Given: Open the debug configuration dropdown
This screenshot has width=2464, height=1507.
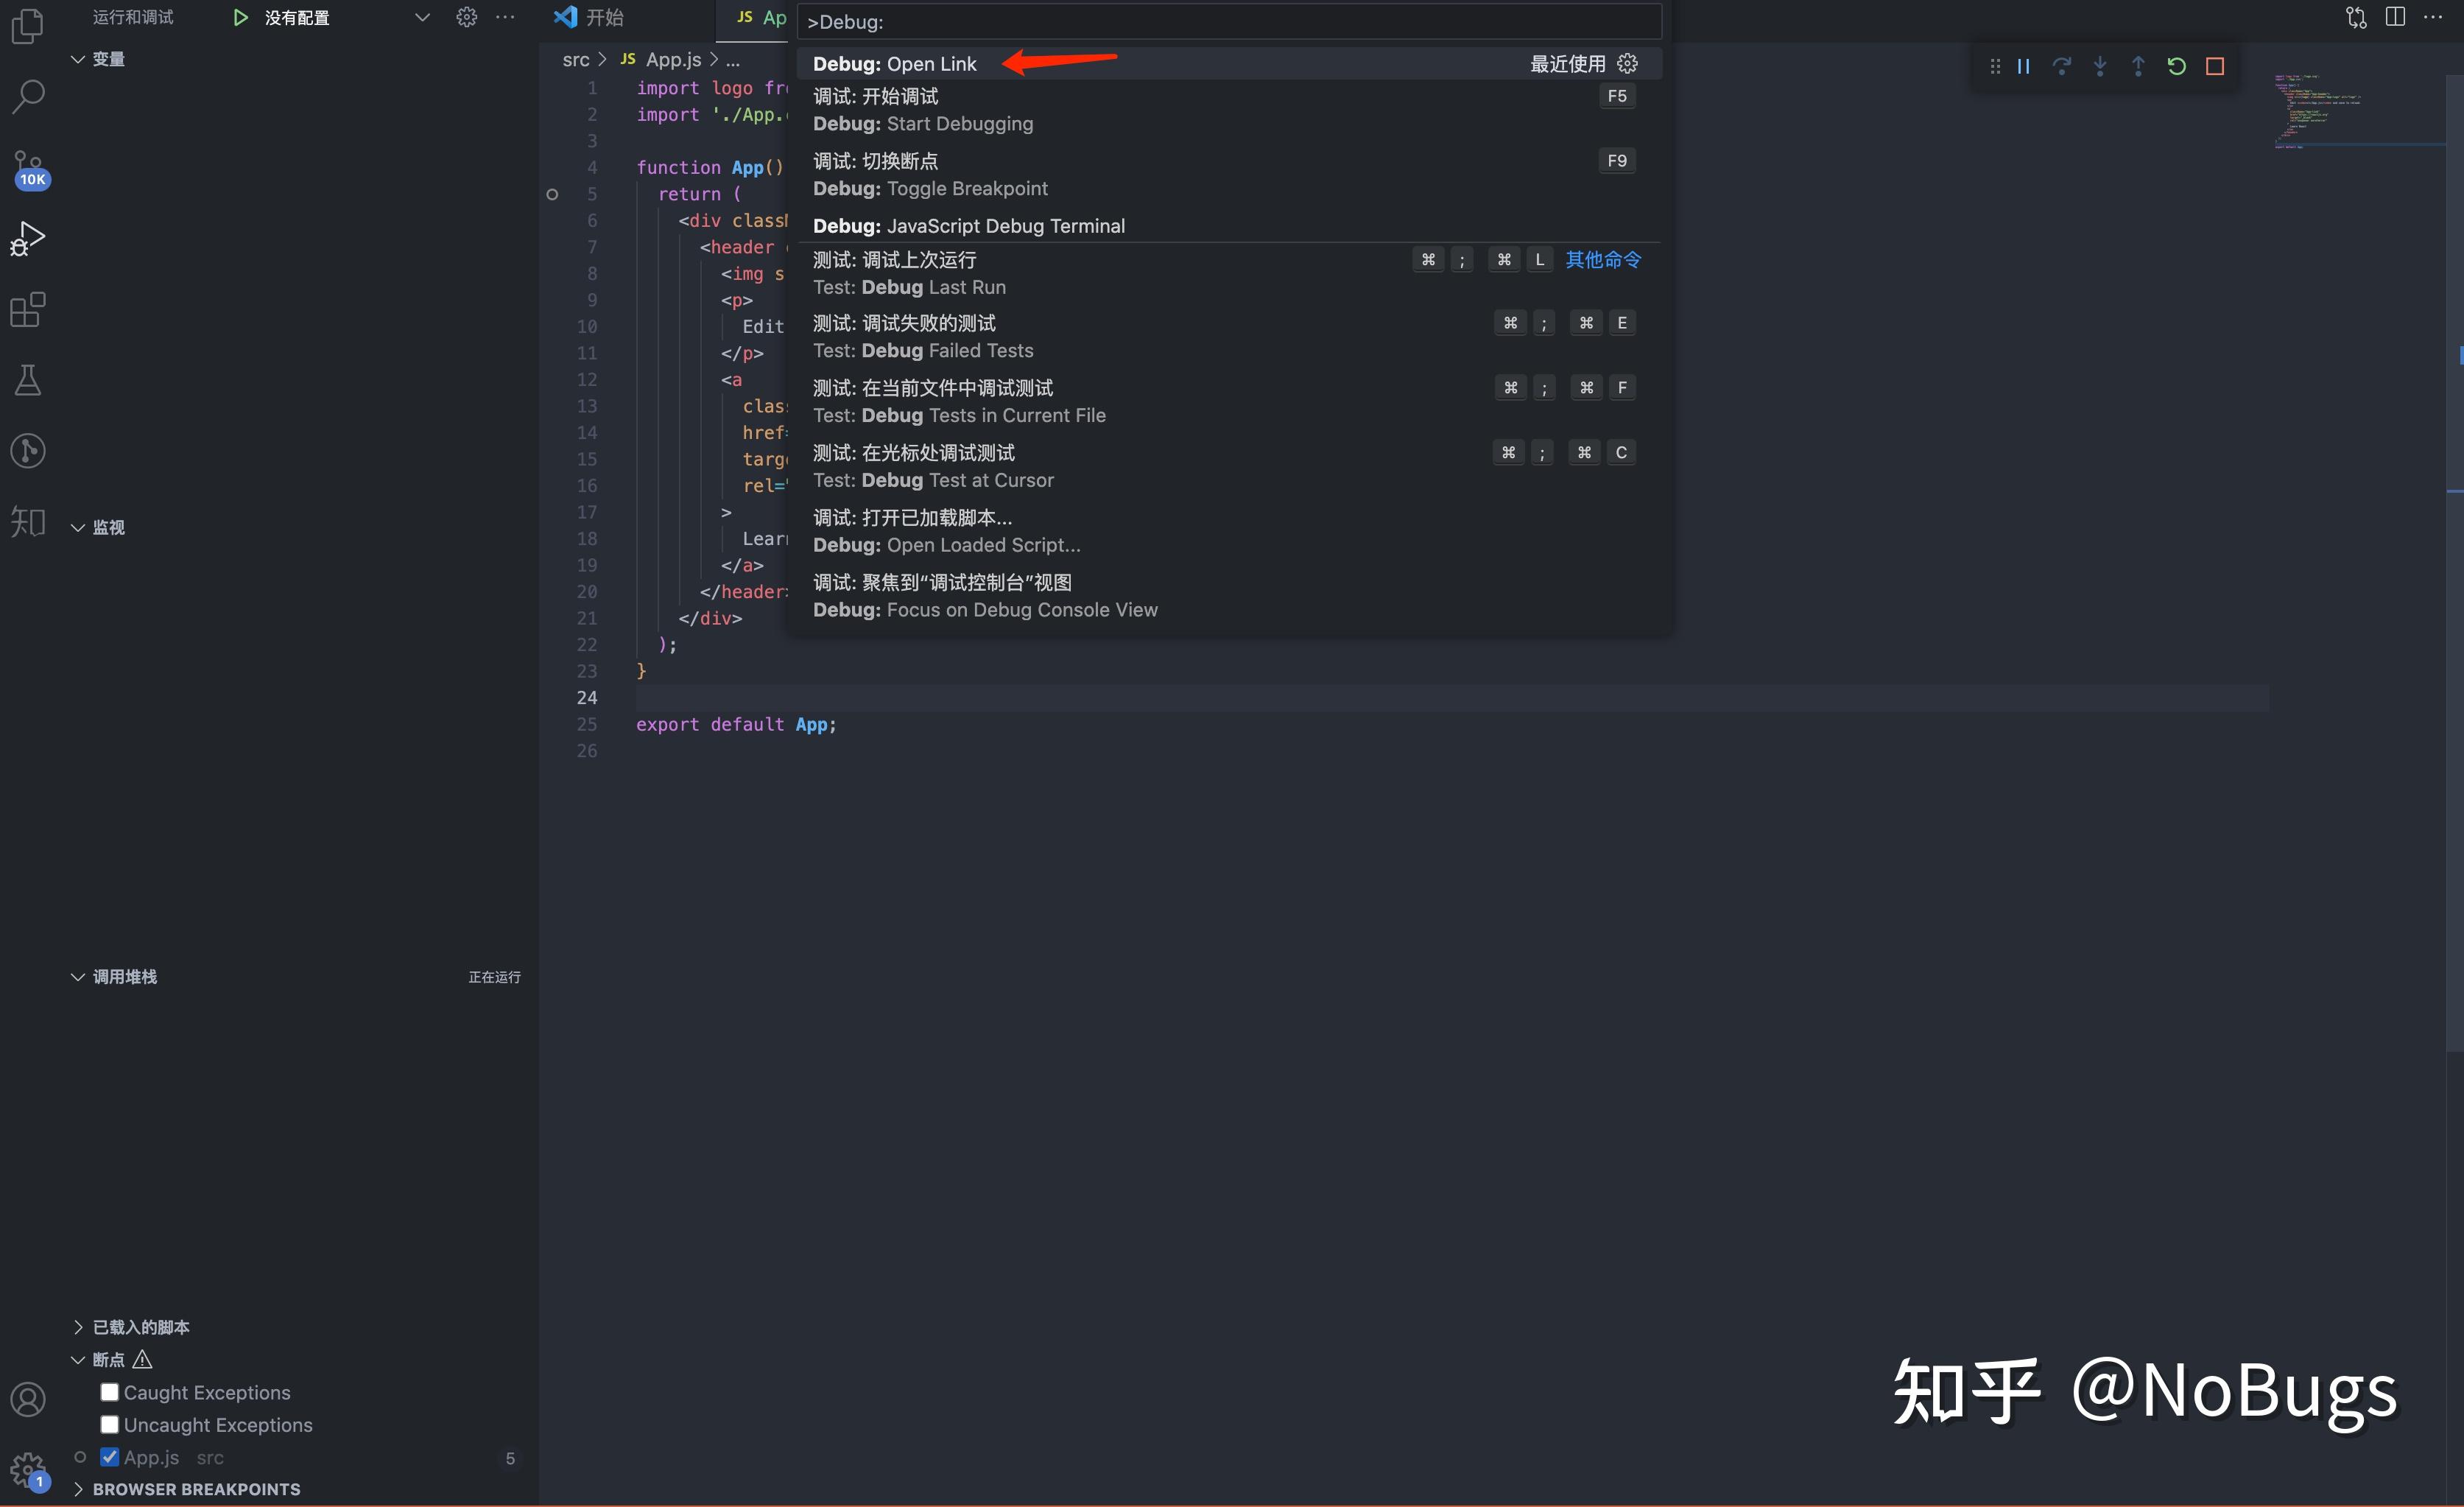Looking at the screenshot, I should pos(421,17).
